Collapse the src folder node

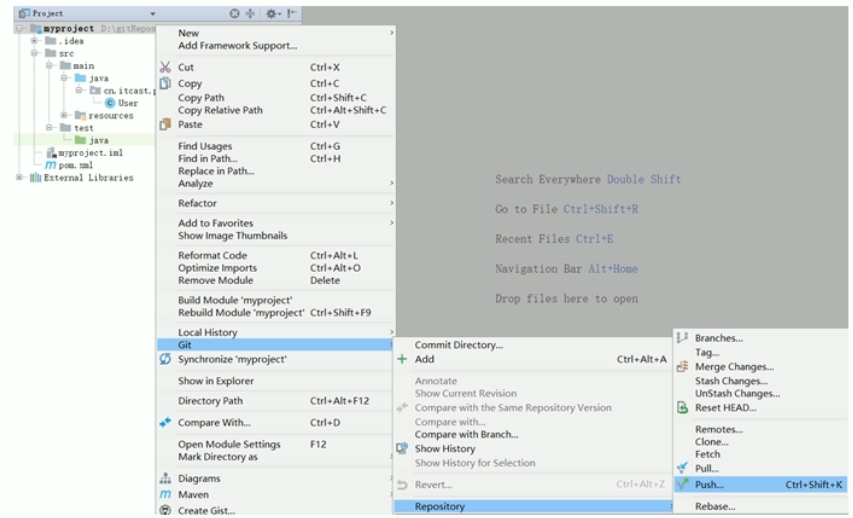click(x=34, y=54)
